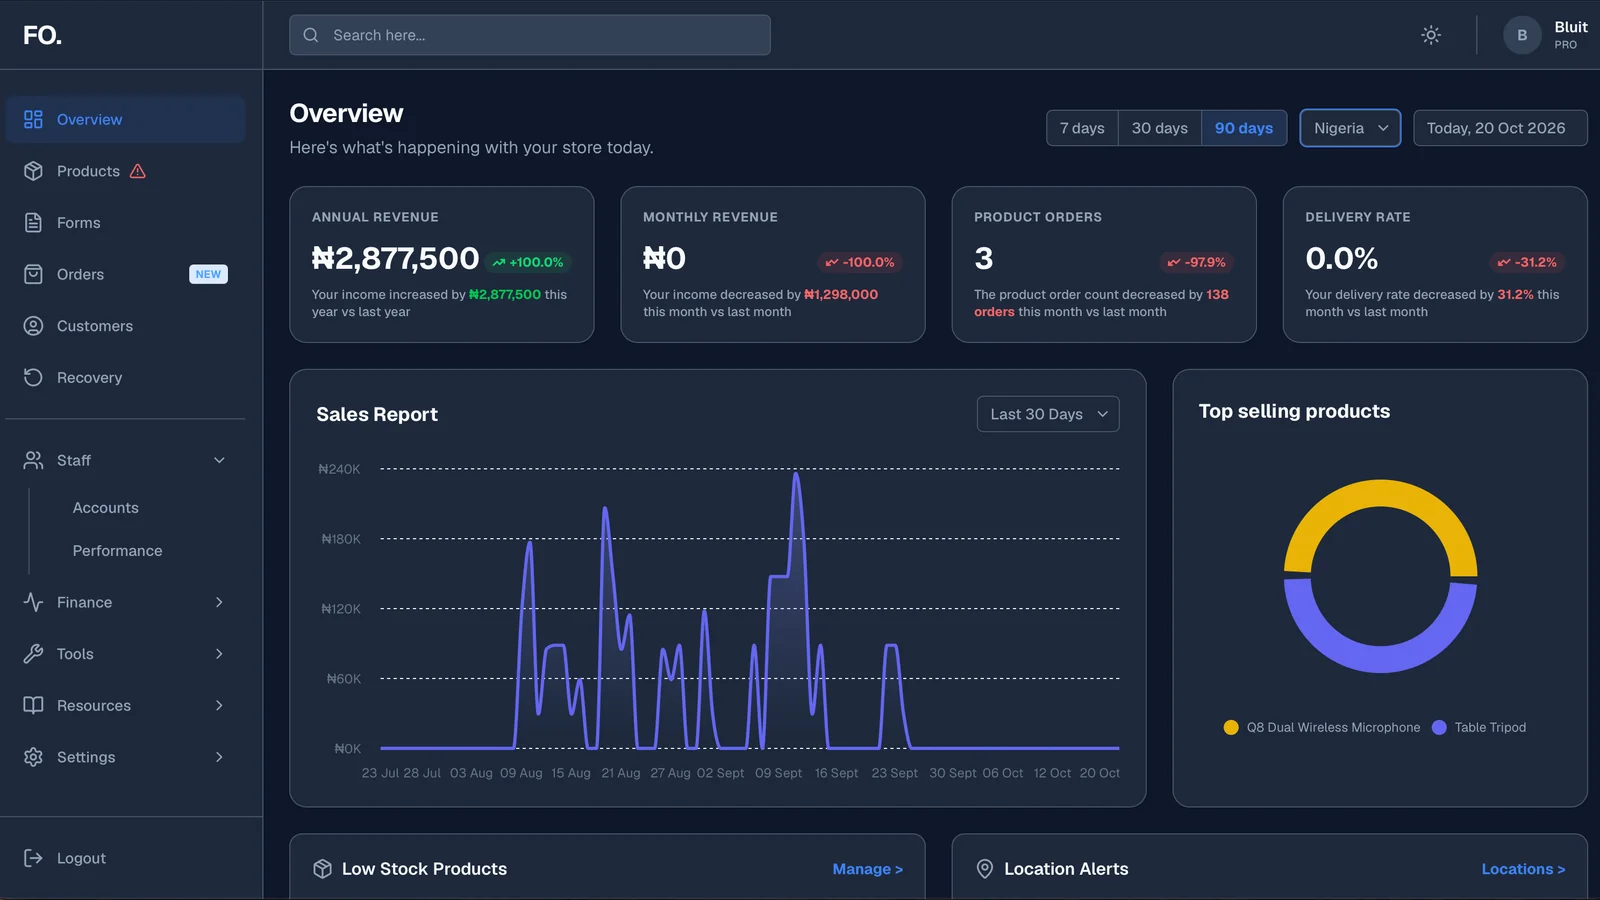Viewport: 1600px width, 900px height.
Task: Click the purple Table Tripod legend dot
Action: click(x=1439, y=727)
